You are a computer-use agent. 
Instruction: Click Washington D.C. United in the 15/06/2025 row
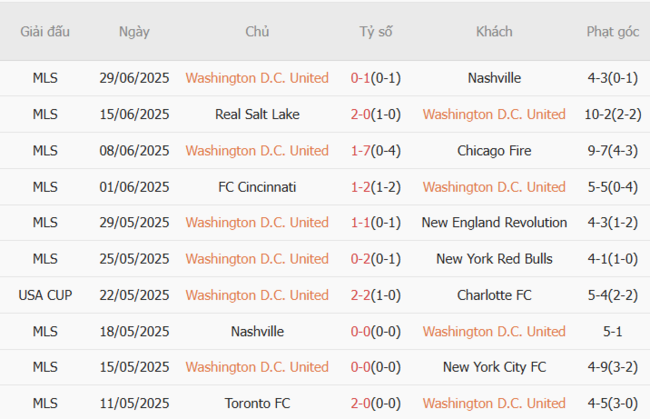[x=494, y=114]
